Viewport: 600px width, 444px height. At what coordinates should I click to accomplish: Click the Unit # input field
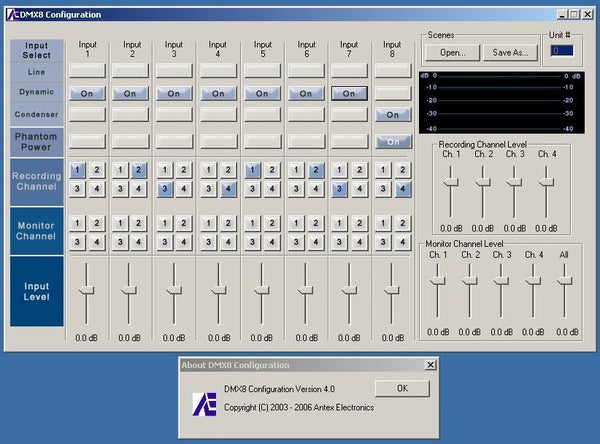tap(561, 51)
